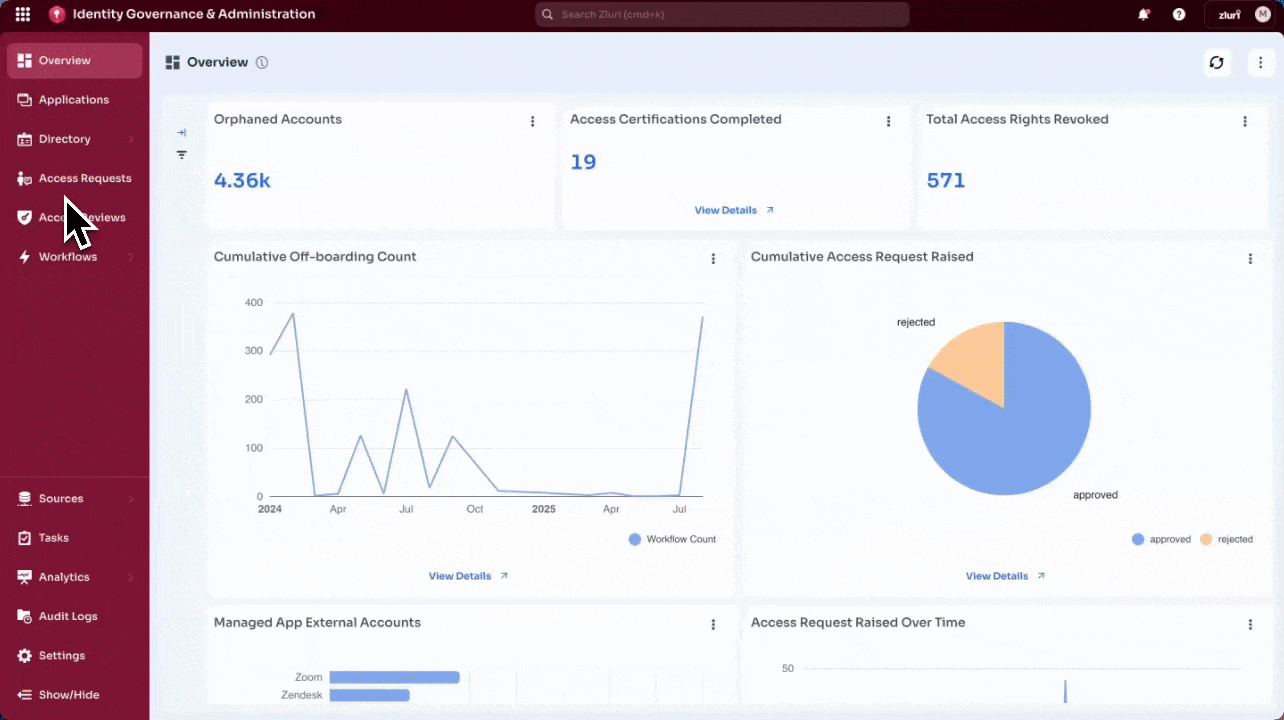Toggle Workflow Count legend series
1284x720 pixels.
pyautogui.click(x=672, y=539)
